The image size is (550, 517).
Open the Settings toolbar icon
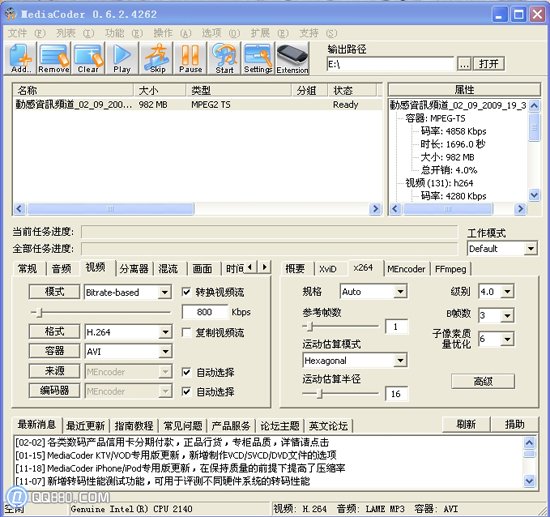pyautogui.click(x=258, y=58)
